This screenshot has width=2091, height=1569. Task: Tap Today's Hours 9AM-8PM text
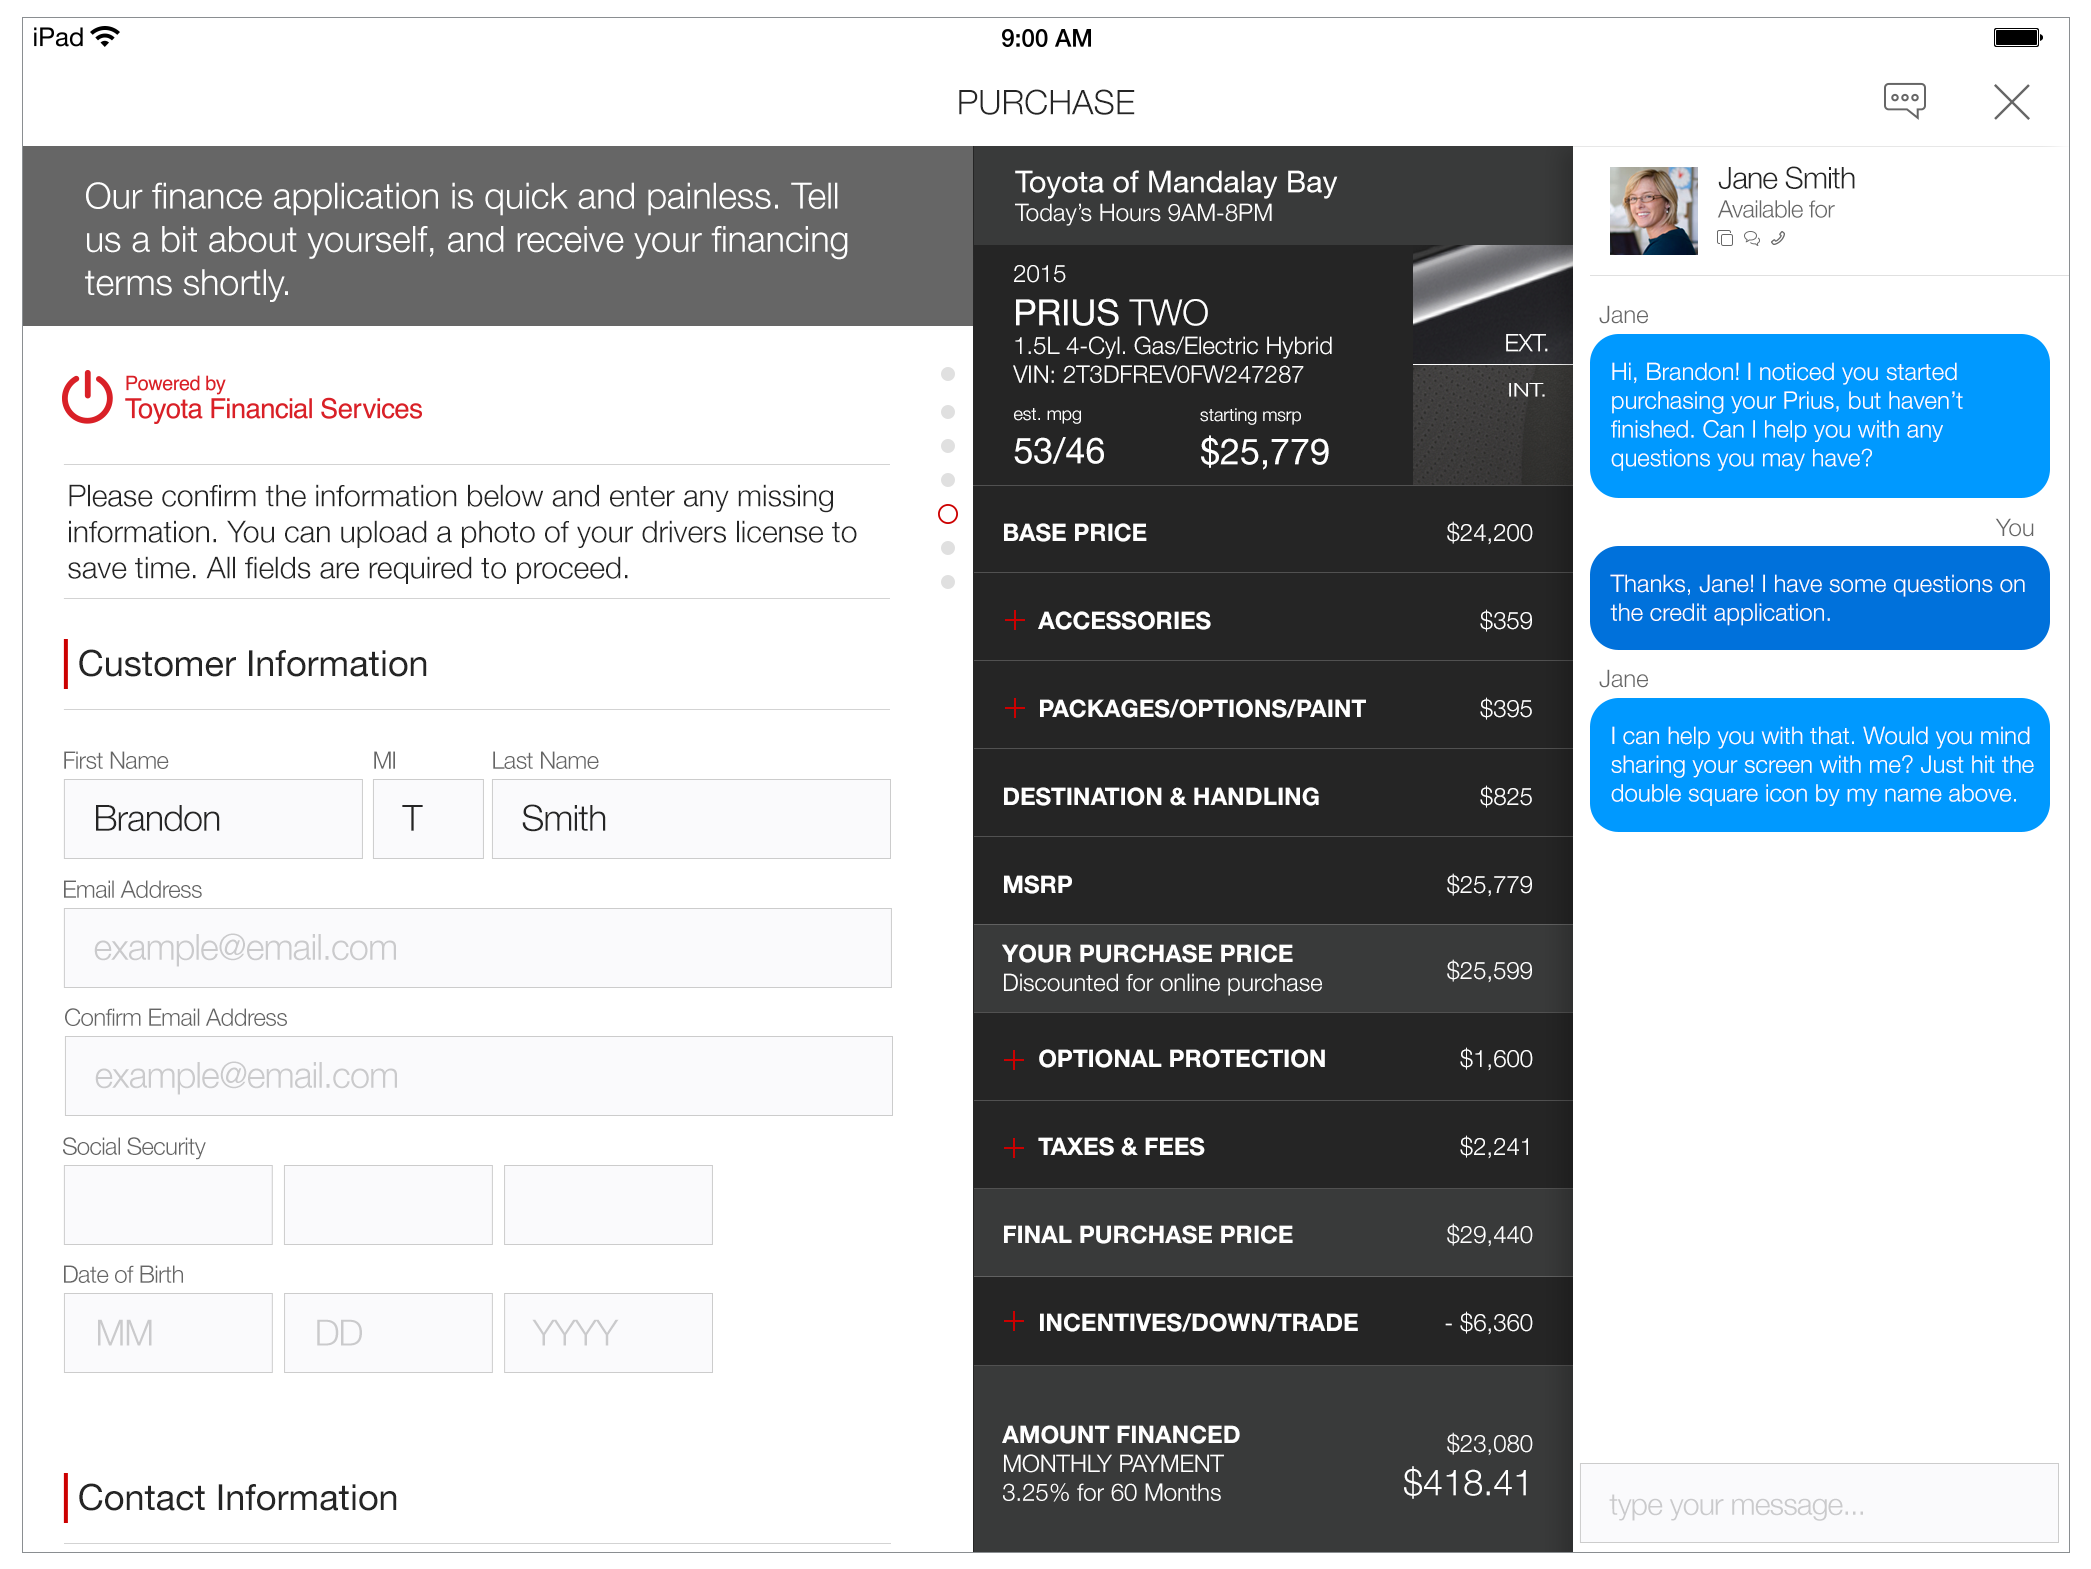coord(1143,213)
